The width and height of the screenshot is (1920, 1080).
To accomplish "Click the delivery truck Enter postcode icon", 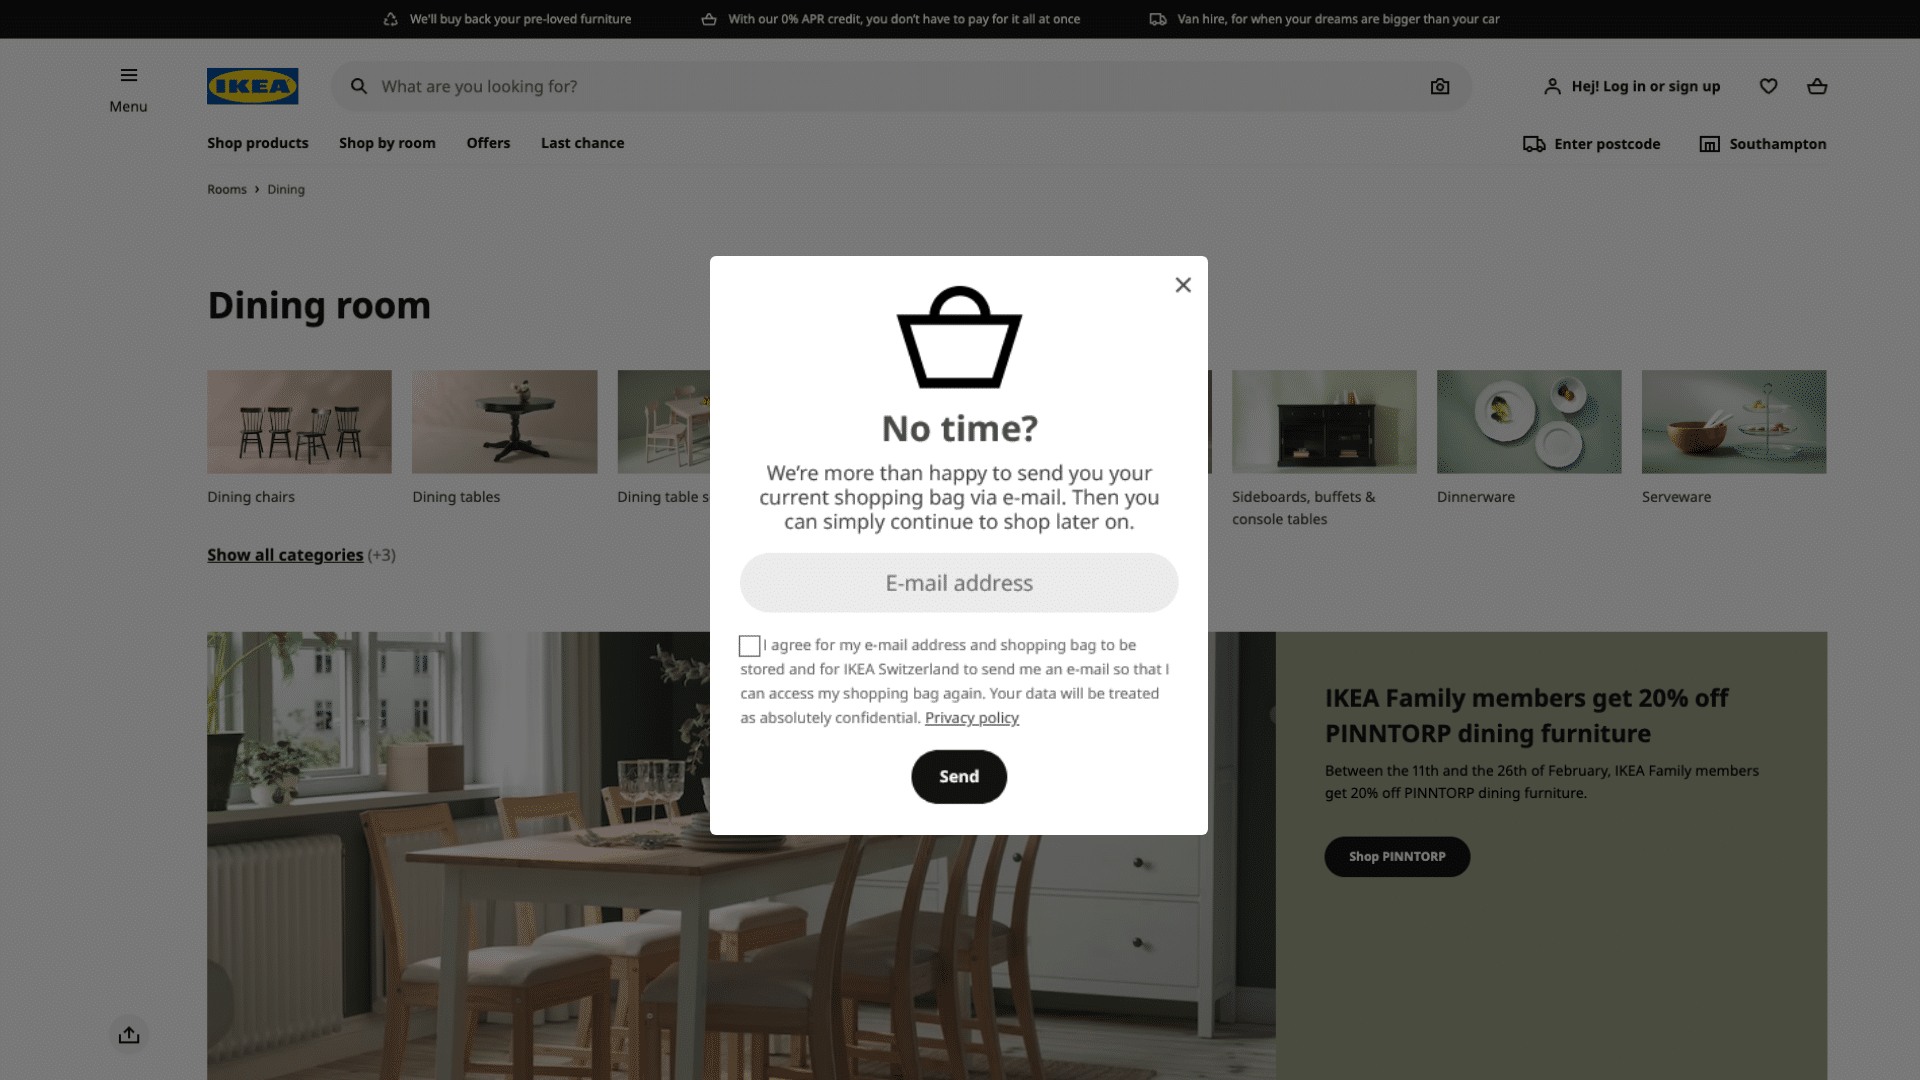I will coord(1534,144).
